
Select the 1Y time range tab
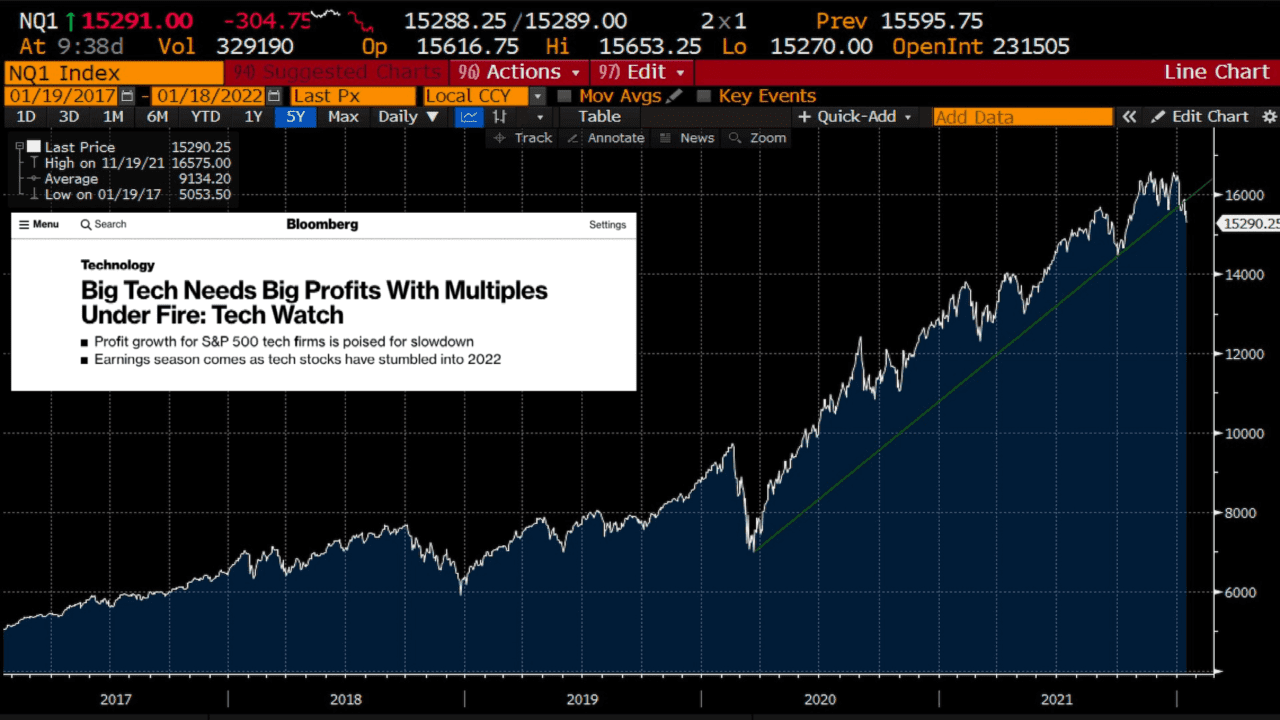coord(254,117)
